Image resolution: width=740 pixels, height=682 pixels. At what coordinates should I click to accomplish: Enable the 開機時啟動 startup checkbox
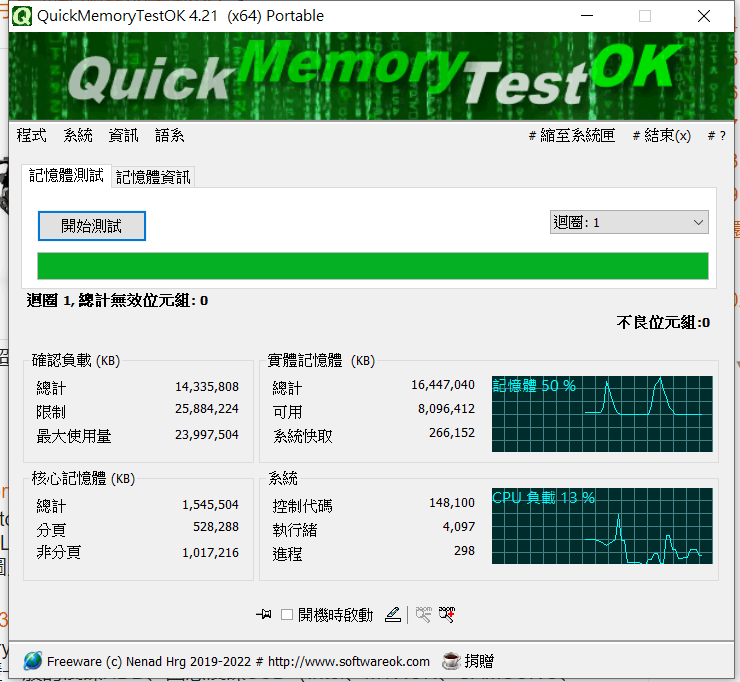point(286,615)
